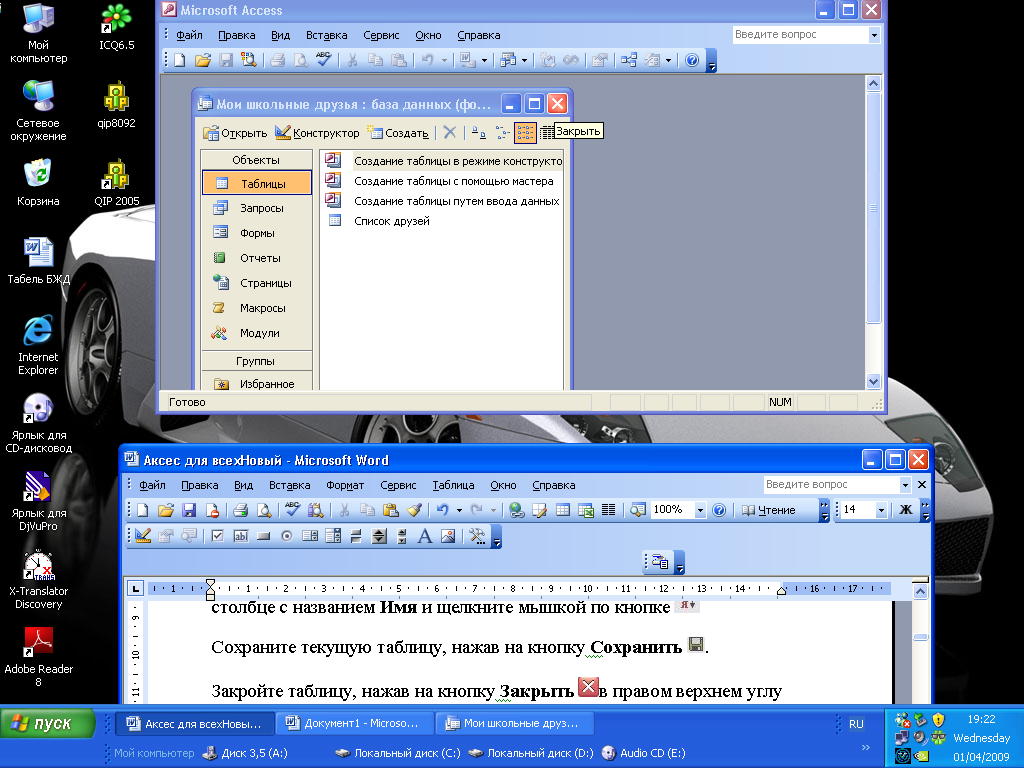1024x768 pixels.
Task: Click the file search icon in Access toolbar
Action: pos(249,61)
